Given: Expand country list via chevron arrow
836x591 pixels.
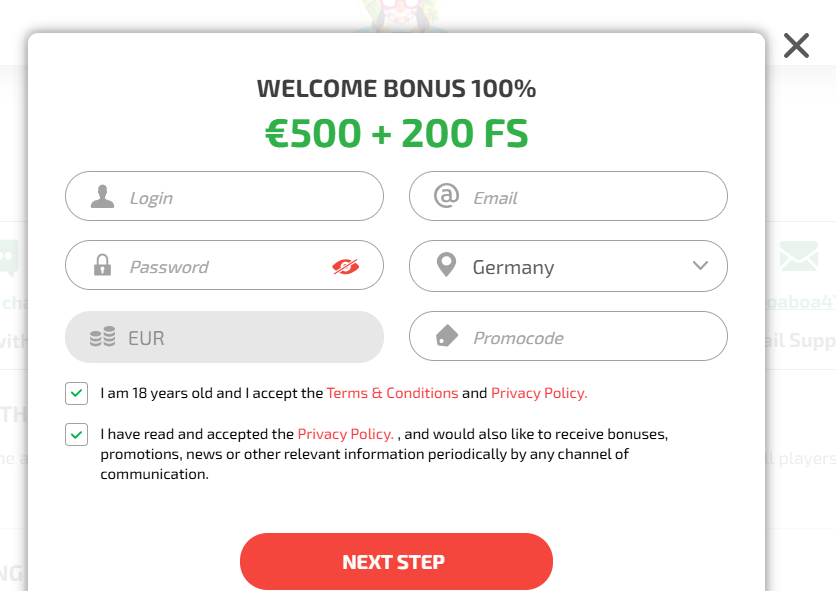Looking at the screenshot, I should point(700,266).
